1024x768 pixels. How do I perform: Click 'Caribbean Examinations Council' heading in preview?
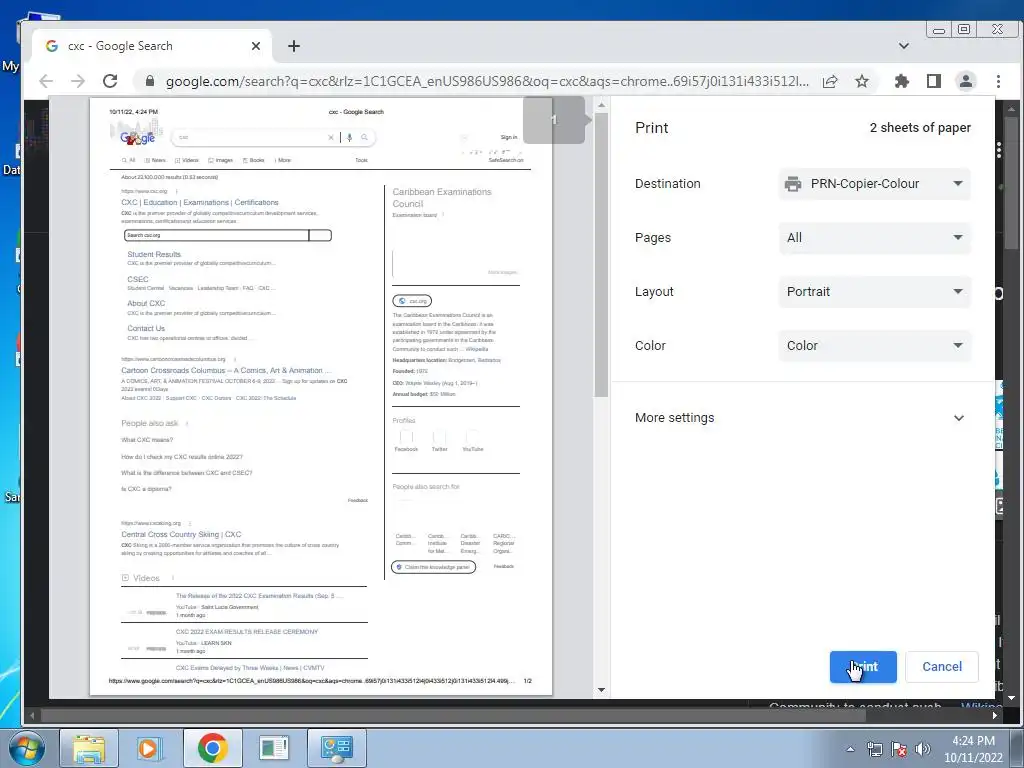coord(442,198)
